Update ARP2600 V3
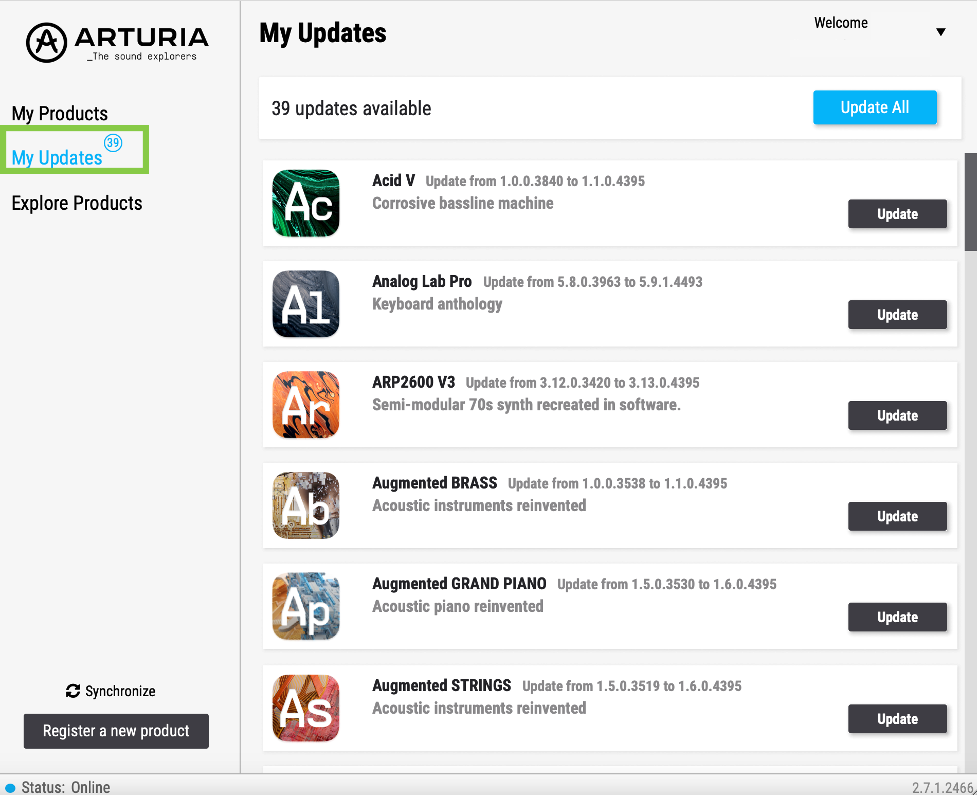Image resolution: width=977 pixels, height=795 pixels. (x=897, y=416)
